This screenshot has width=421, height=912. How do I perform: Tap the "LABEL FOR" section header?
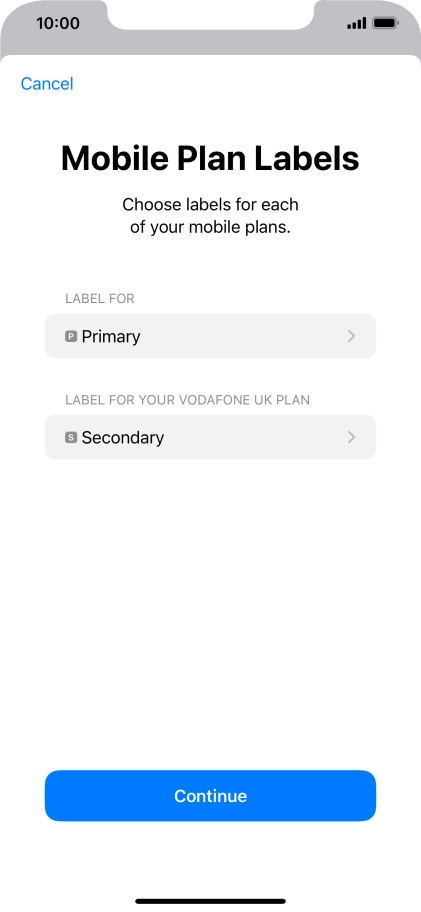100,299
